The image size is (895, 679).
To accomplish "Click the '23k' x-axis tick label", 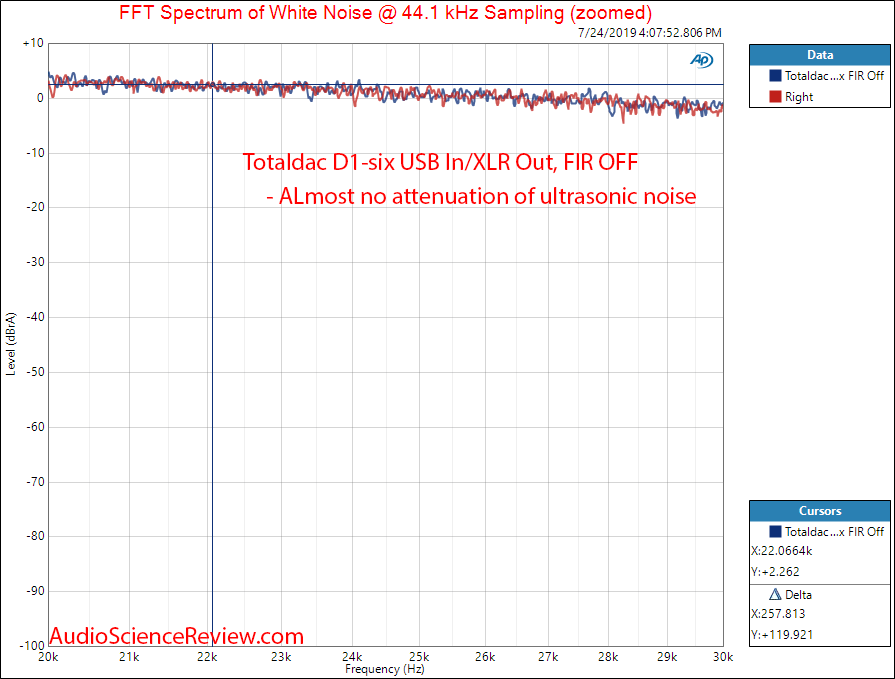I will [x=281, y=657].
